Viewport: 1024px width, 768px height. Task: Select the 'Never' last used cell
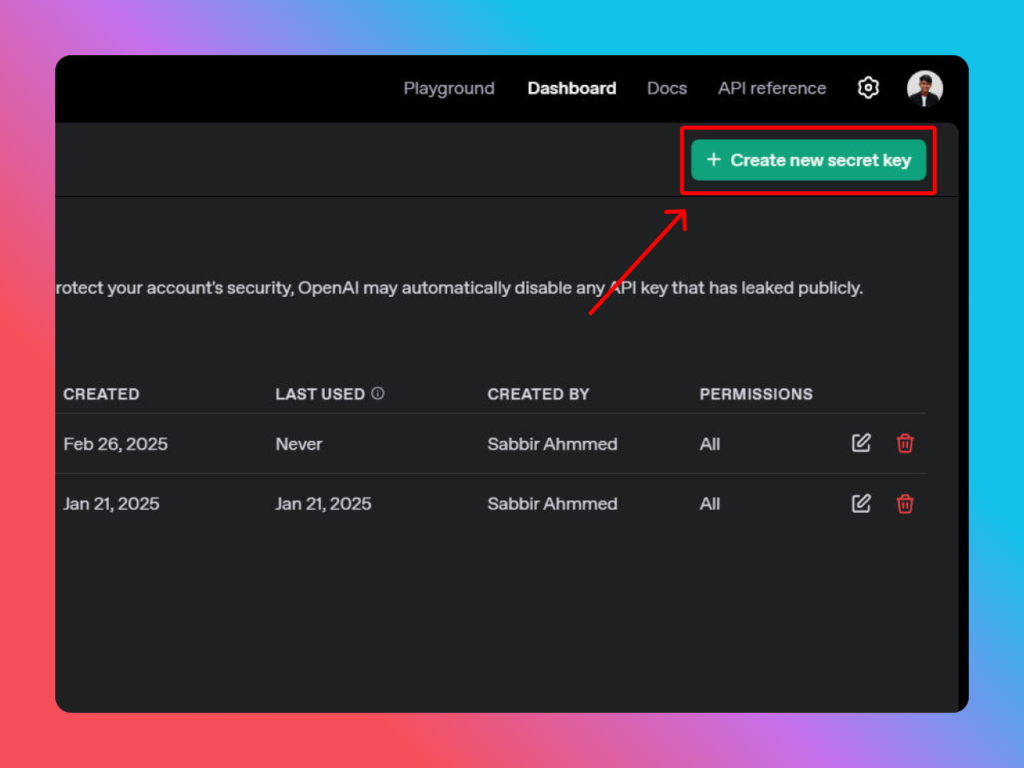pos(299,444)
